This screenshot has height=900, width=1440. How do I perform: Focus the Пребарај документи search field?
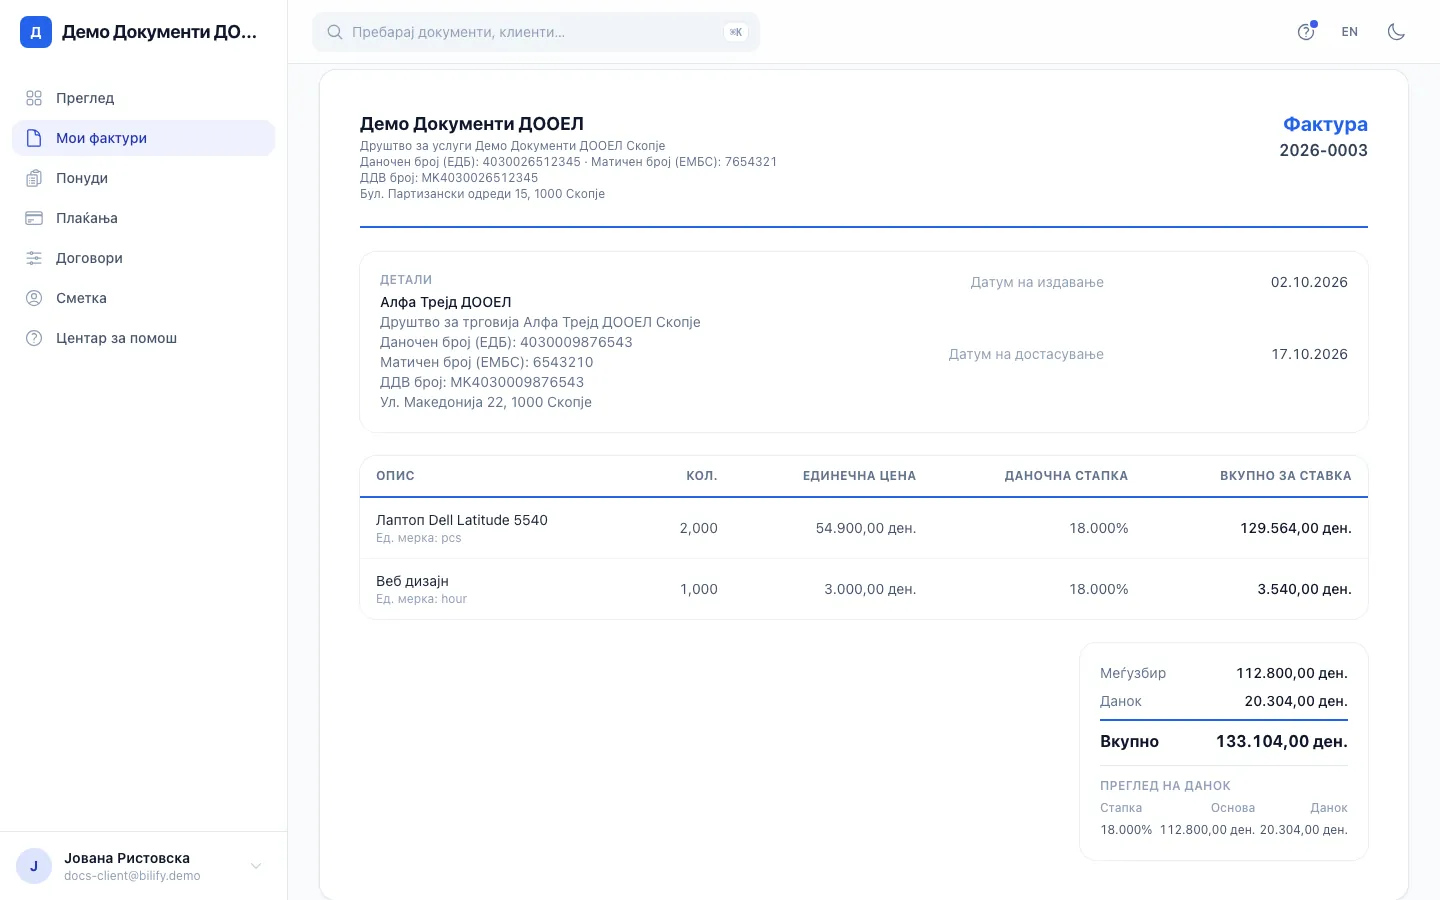coord(536,32)
